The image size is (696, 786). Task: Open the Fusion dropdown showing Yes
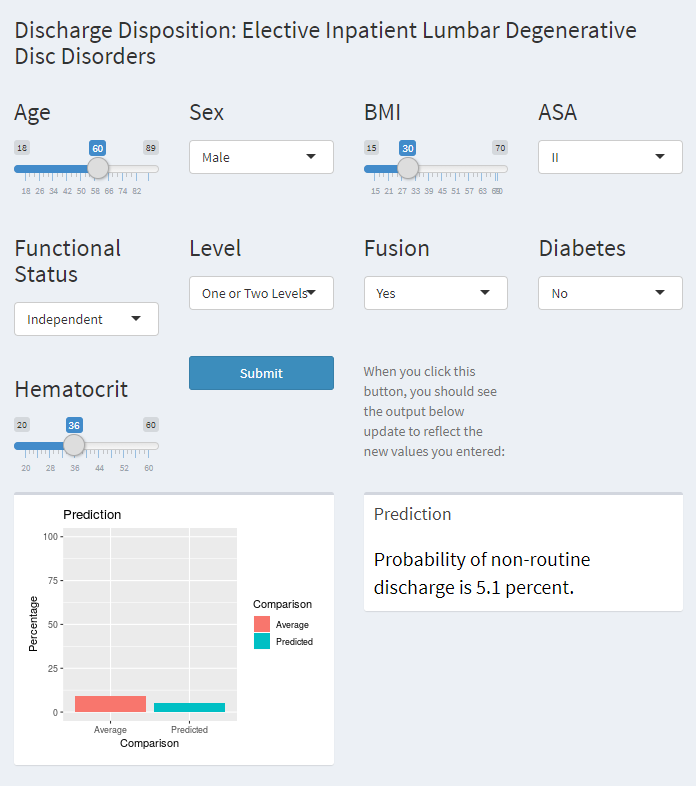(435, 293)
